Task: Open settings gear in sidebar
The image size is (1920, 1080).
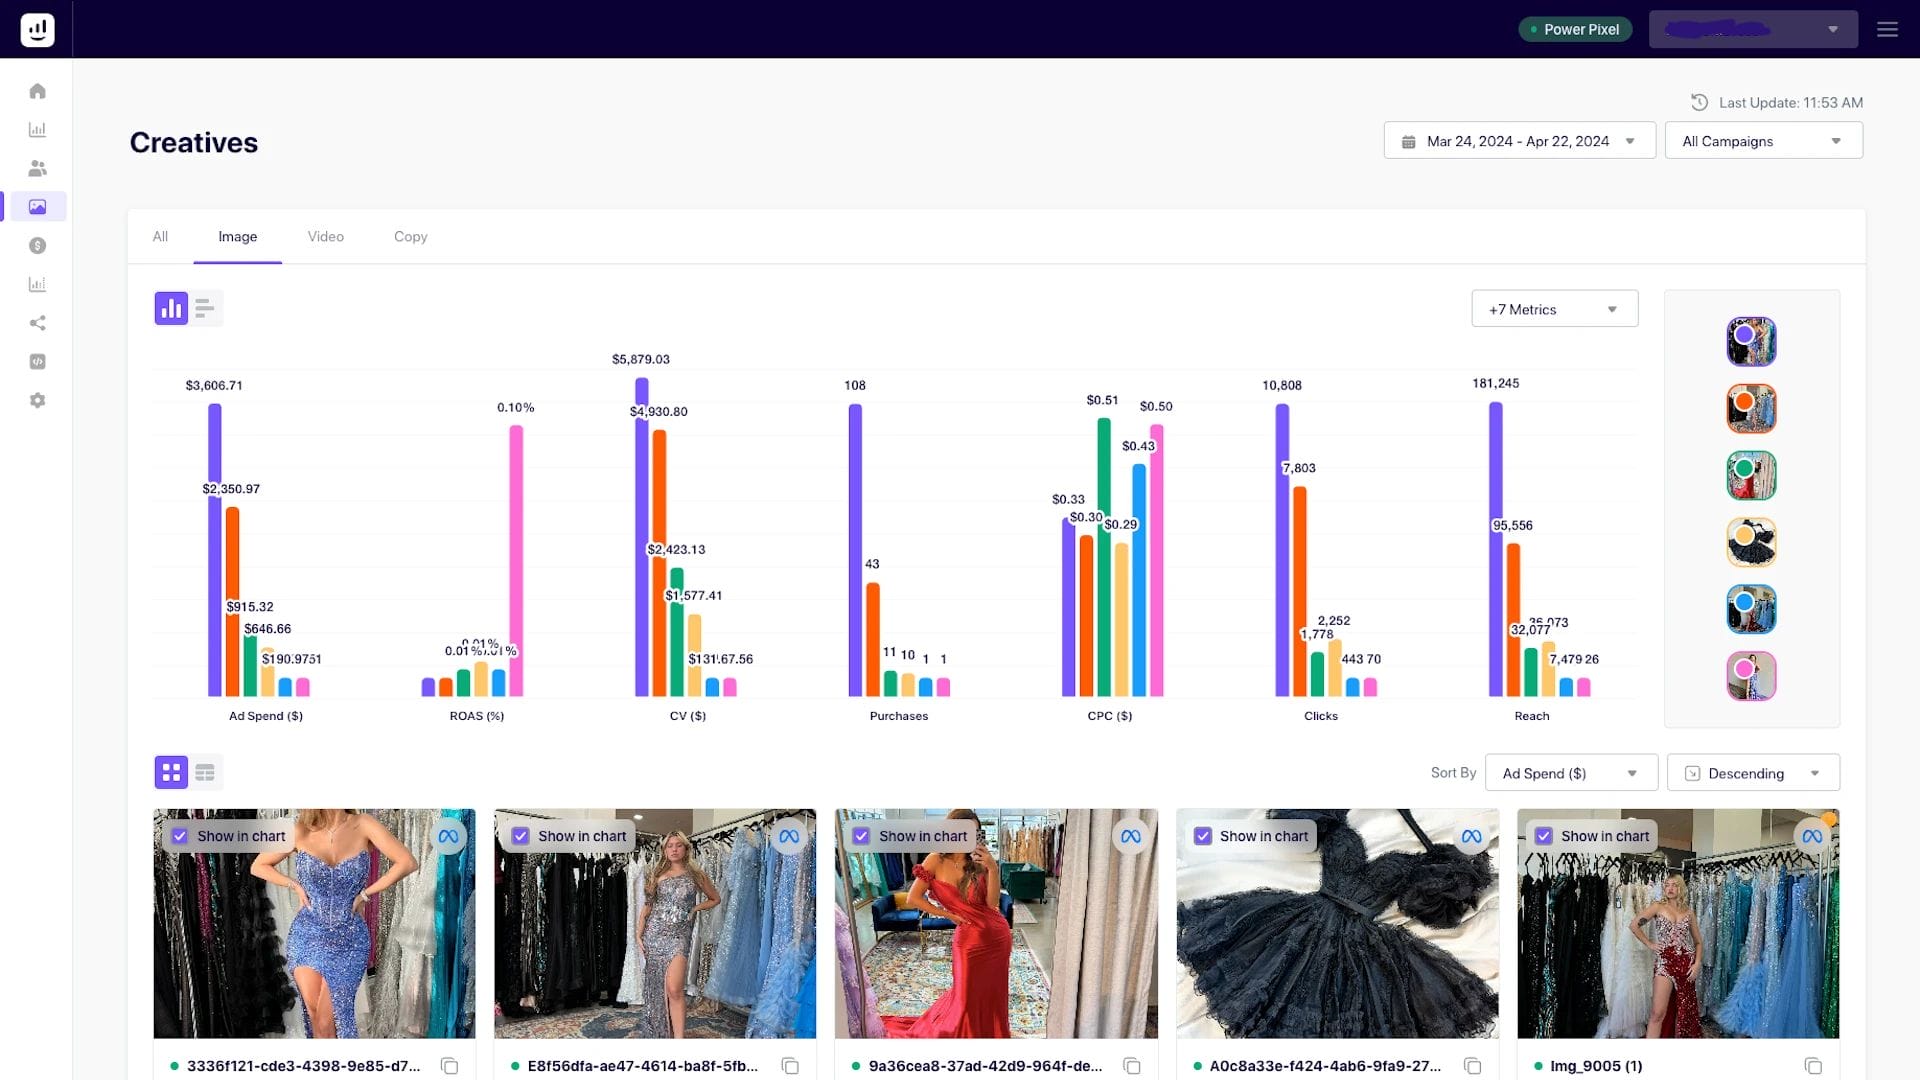Action: pos(37,400)
